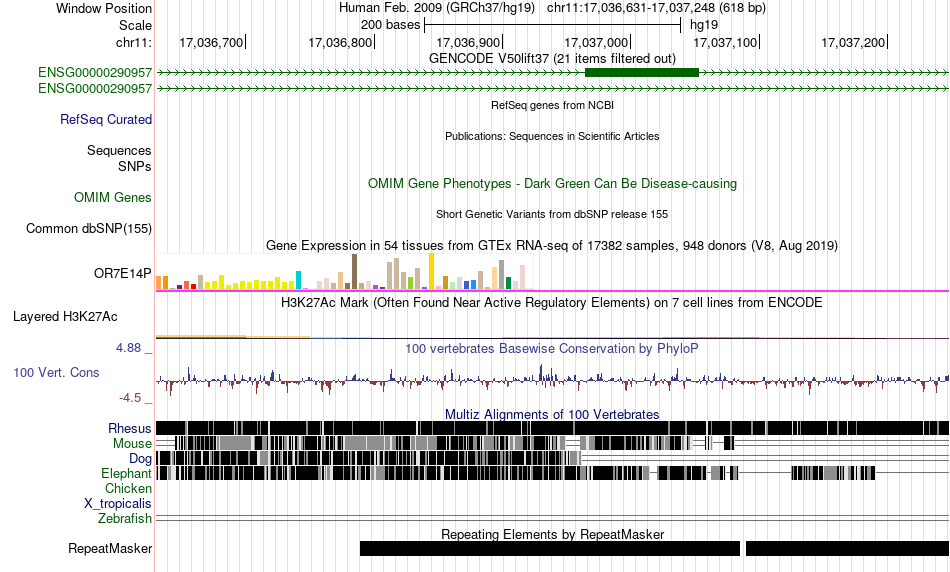Viewport: 950px width, 572px height.
Task: Click the chr11: ruler label
Action: 134,42
